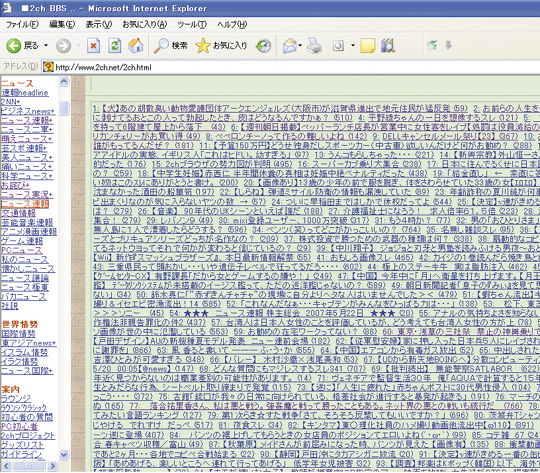
Task: Open the 芸能音楽速報 board link
Action: [x=27, y=223]
